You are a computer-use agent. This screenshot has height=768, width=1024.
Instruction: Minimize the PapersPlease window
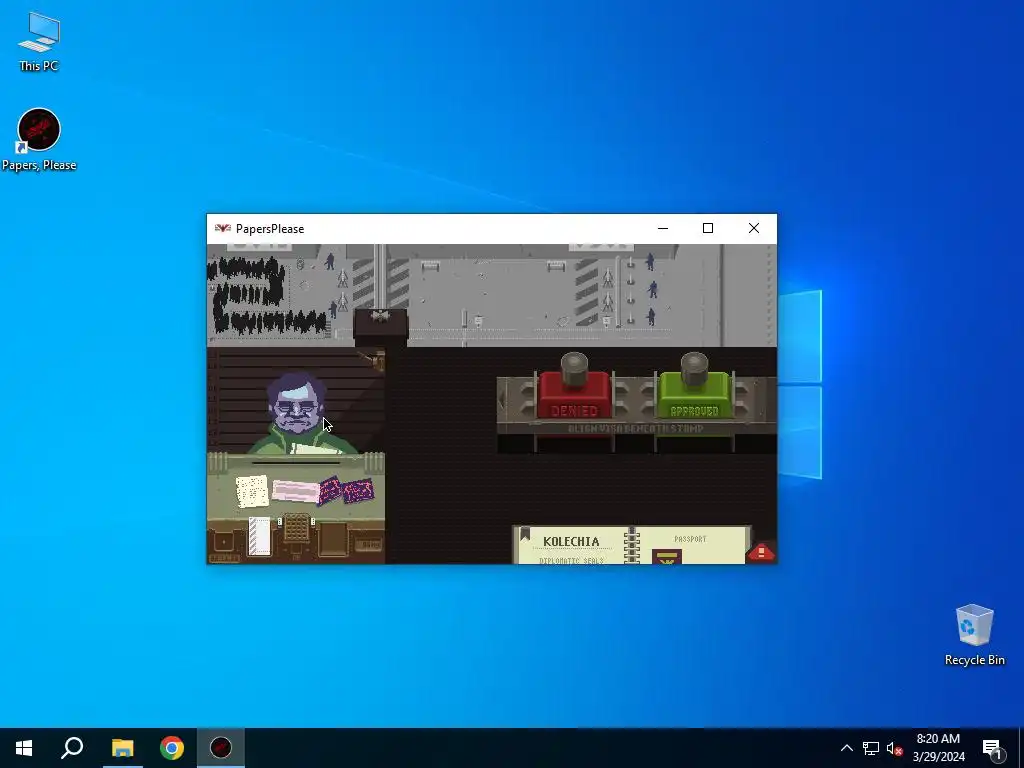pyautogui.click(x=663, y=228)
